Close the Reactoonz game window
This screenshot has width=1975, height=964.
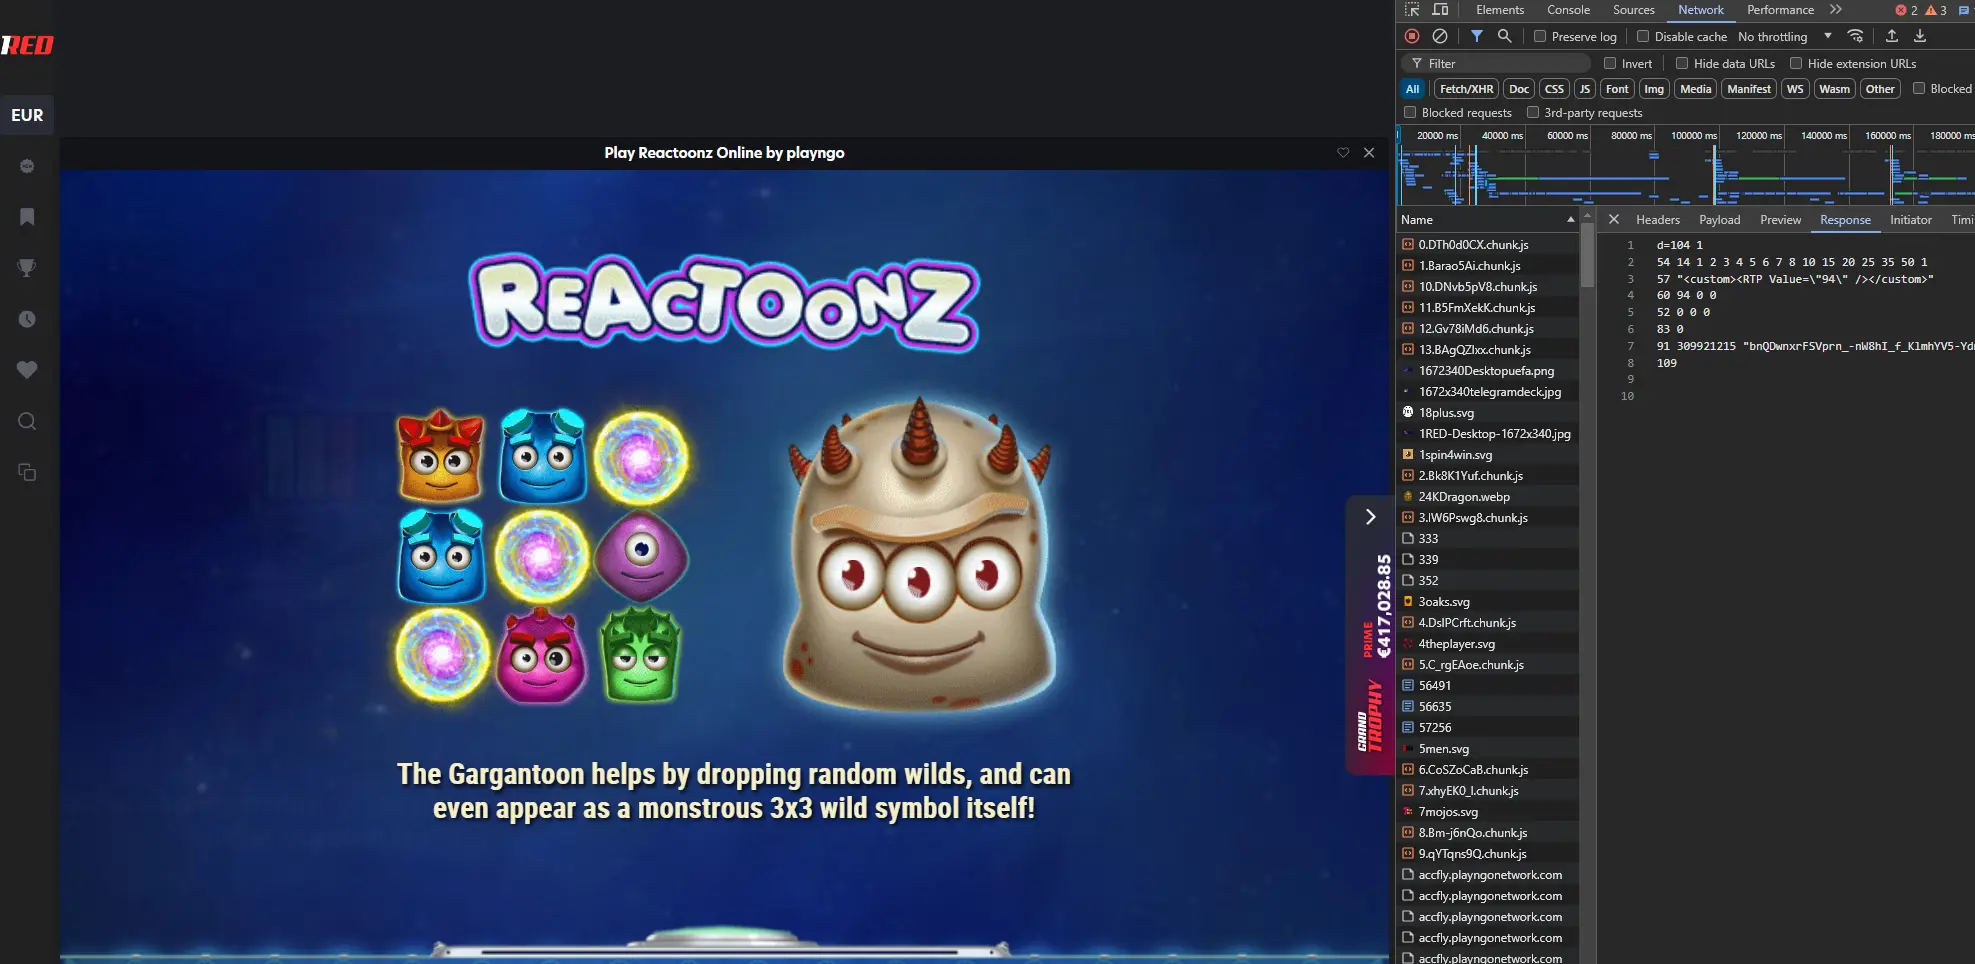click(1369, 153)
